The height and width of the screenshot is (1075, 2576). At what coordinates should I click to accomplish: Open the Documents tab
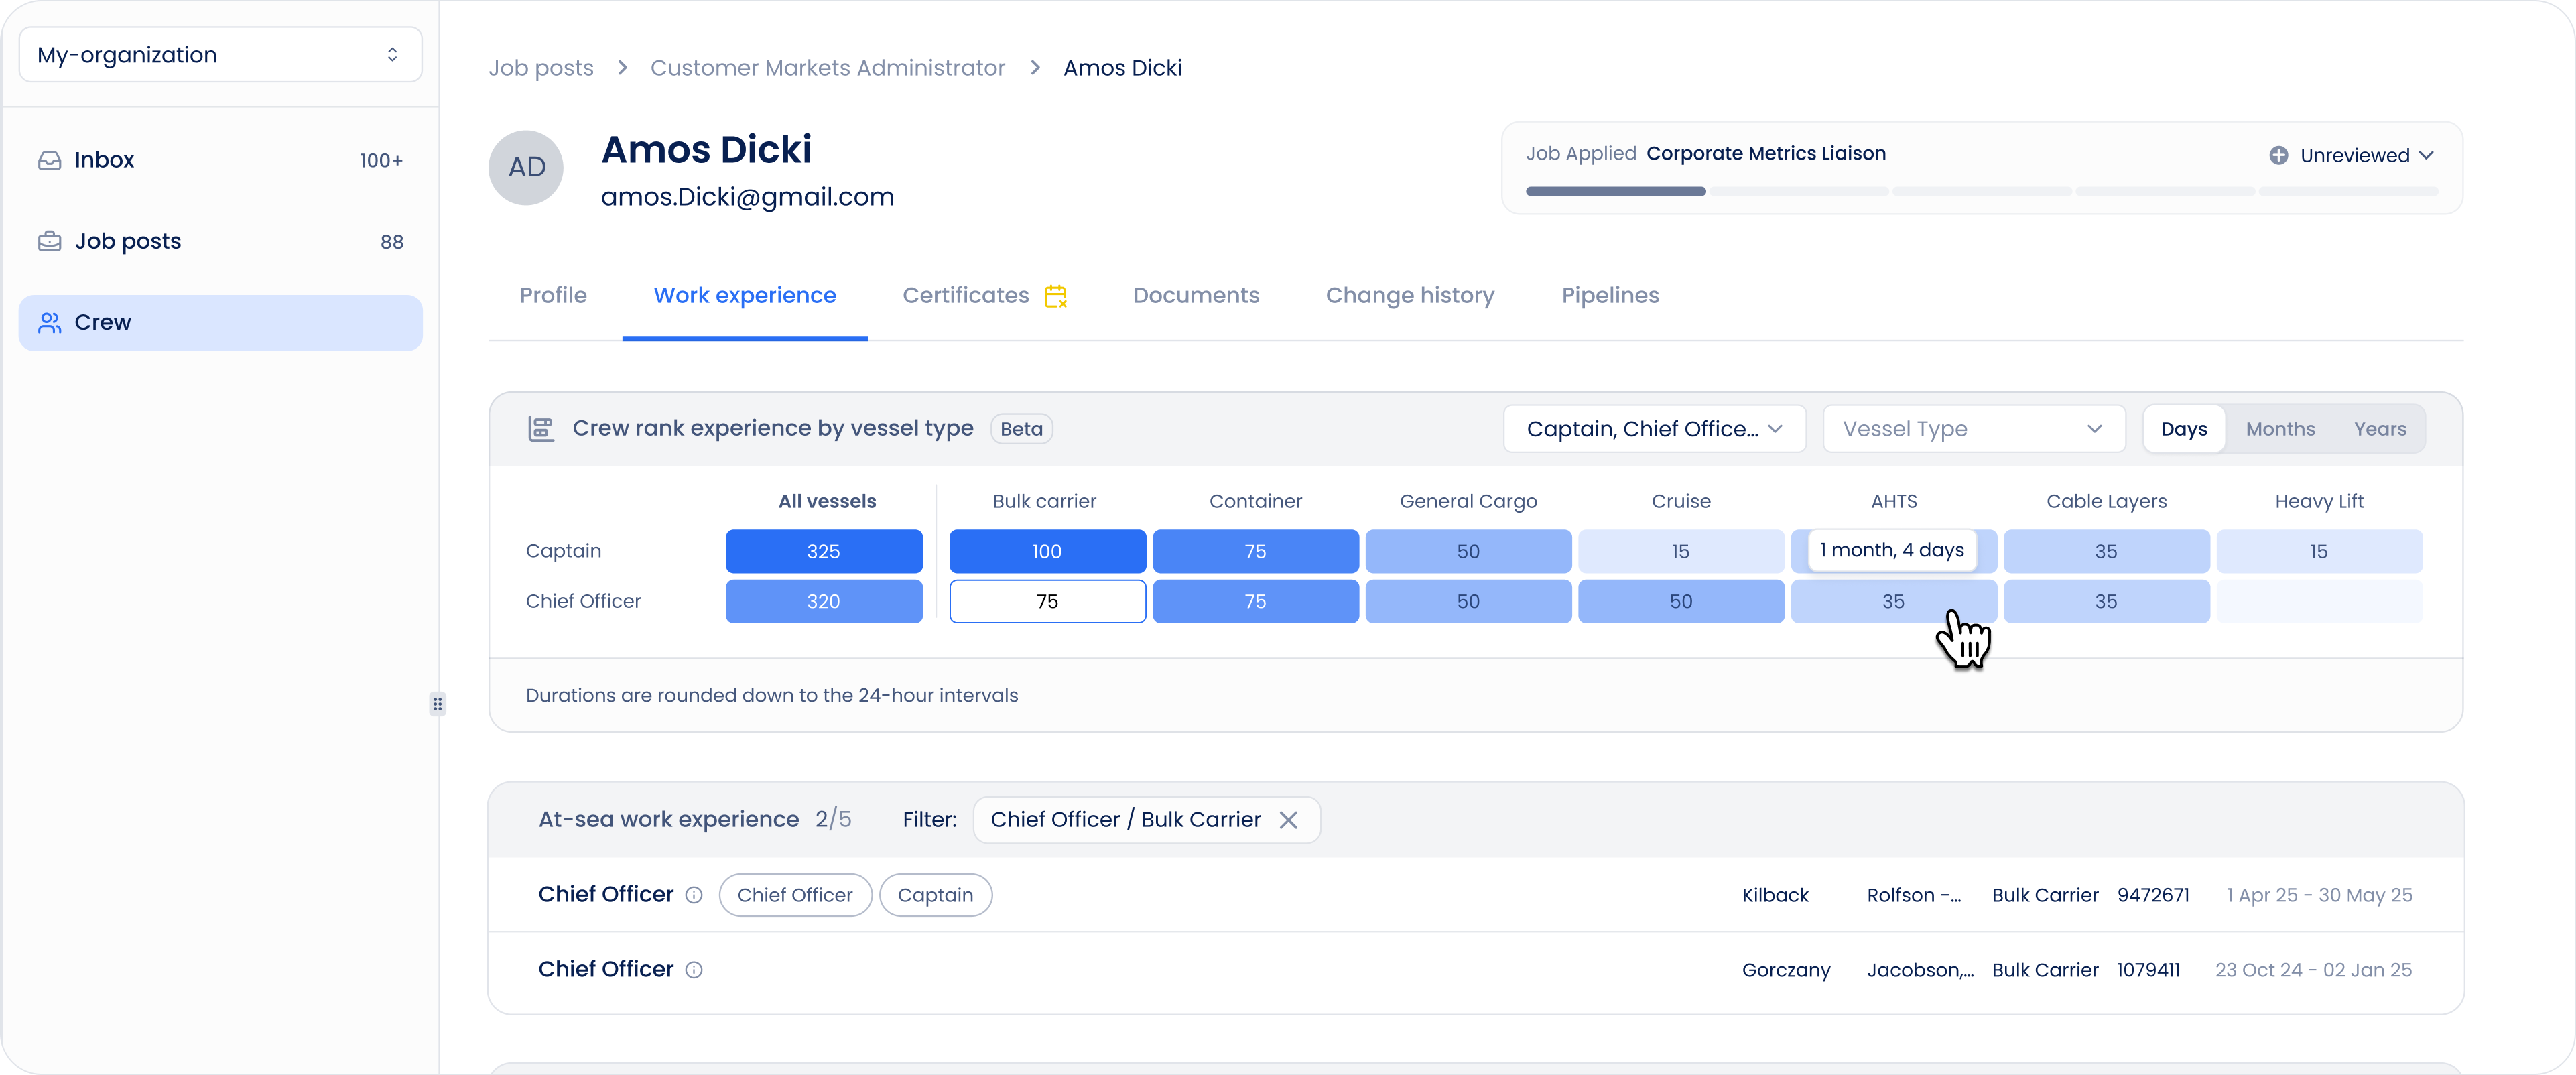click(1196, 295)
